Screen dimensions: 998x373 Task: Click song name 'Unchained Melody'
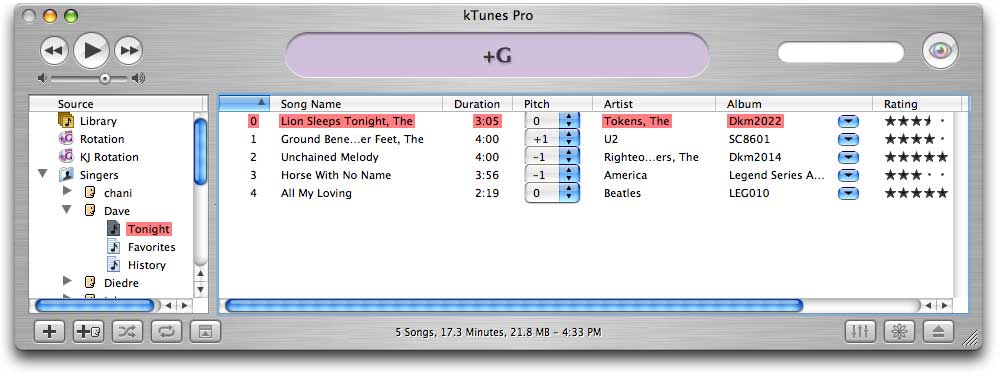click(x=330, y=157)
